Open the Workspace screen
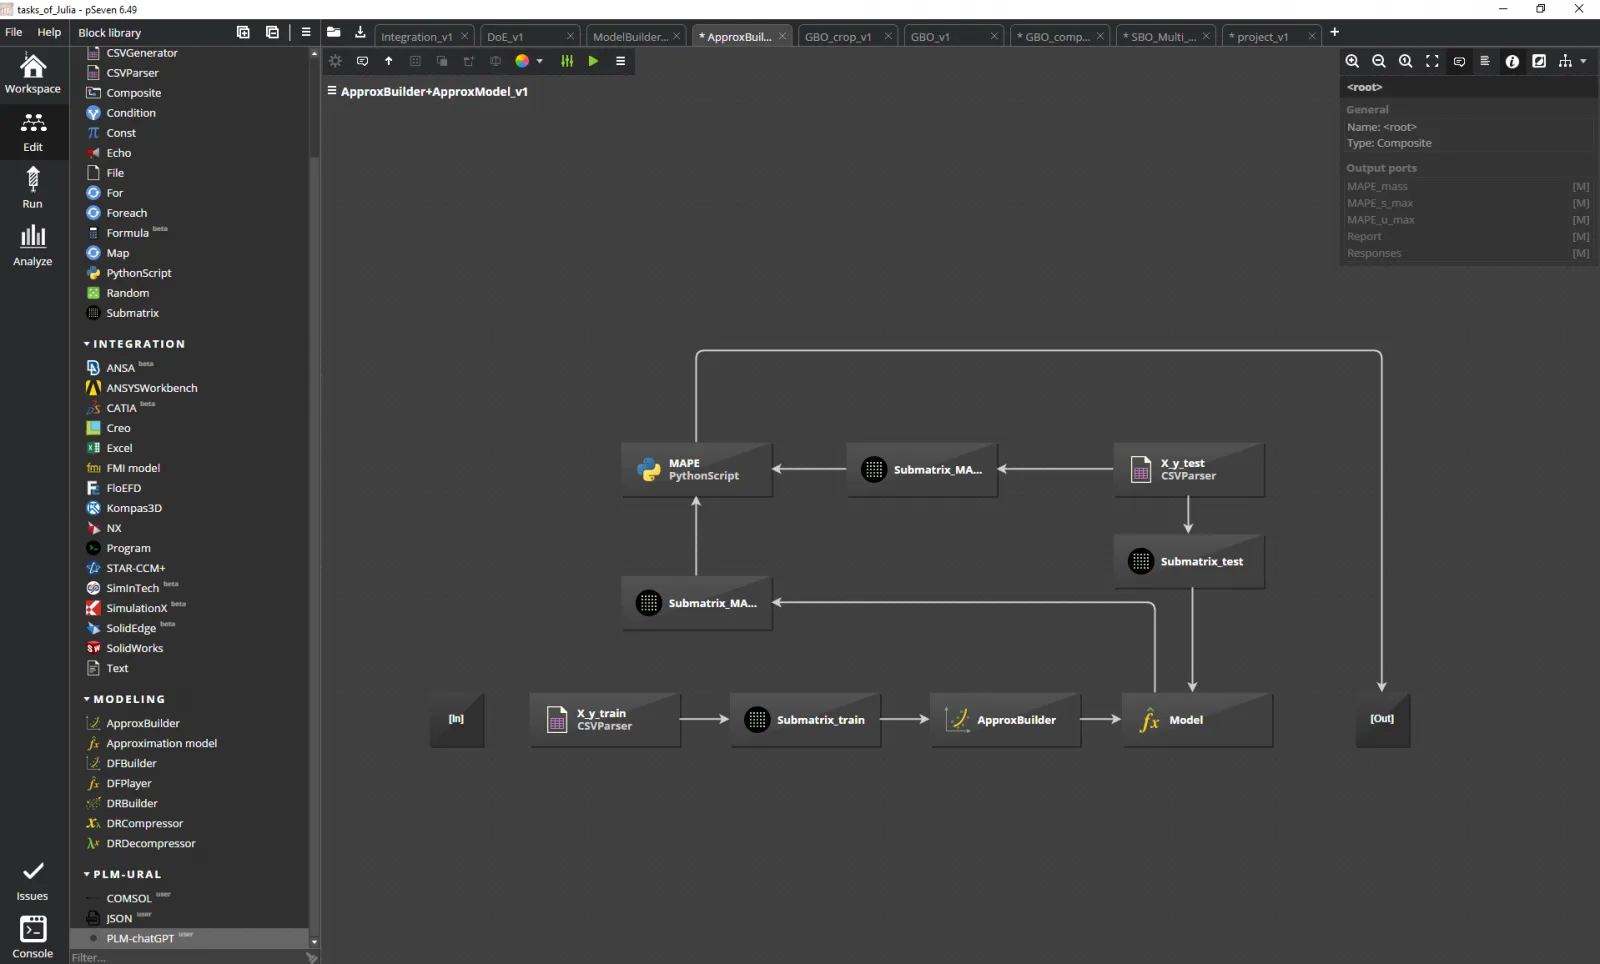This screenshot has height=964, width=1600. point(33,75)
